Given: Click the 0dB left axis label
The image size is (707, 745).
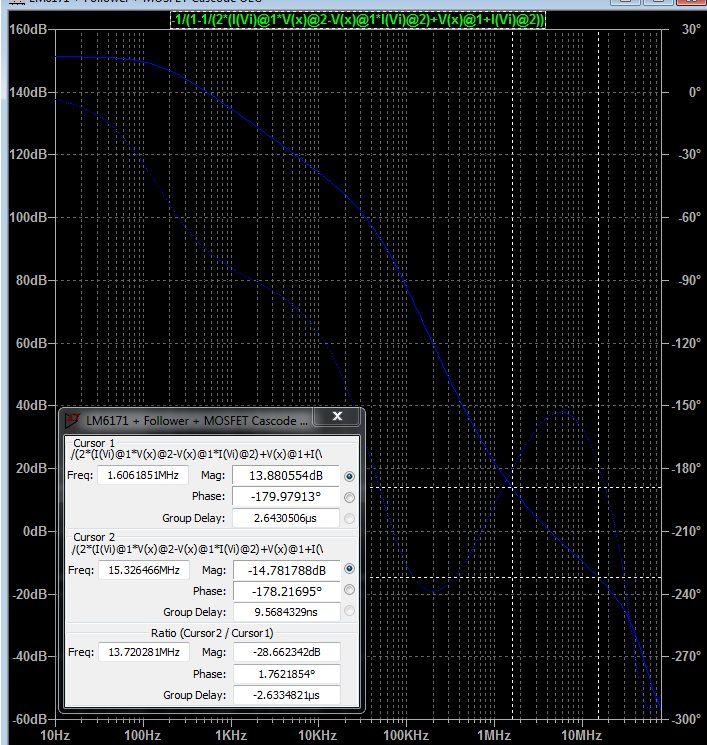Looking at the screenshot, I should pos(35,531).
